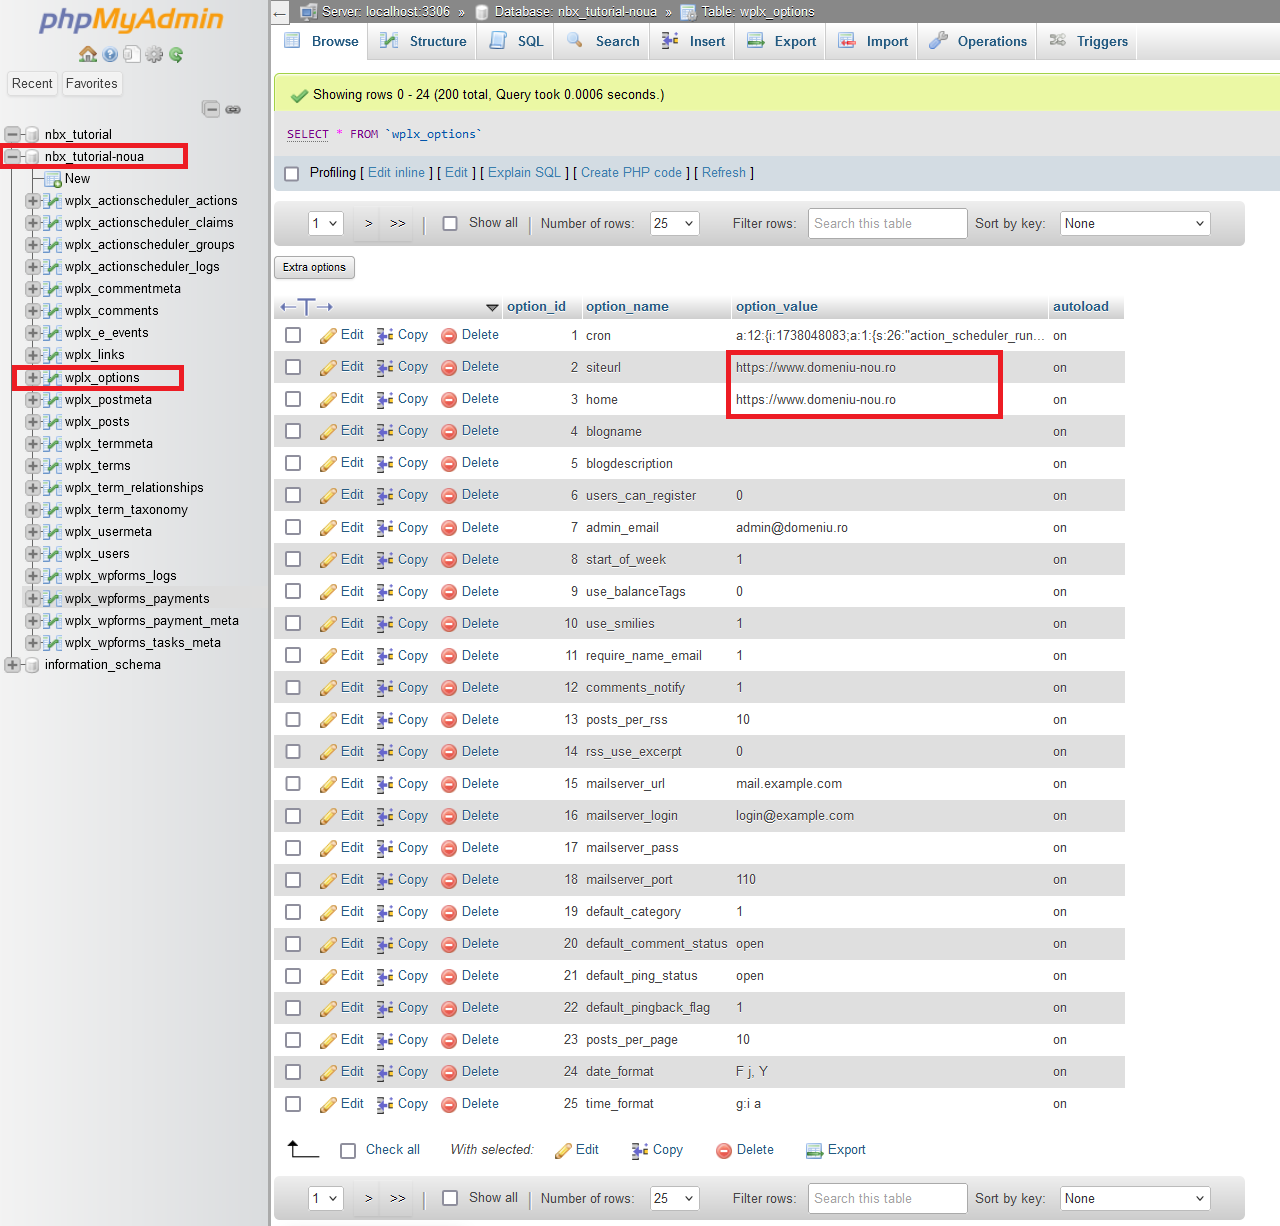Screen dimensions: 1280x1226
Task: Expand the wplx_actionscheduler_logs tree node
Action: [33, 267]
